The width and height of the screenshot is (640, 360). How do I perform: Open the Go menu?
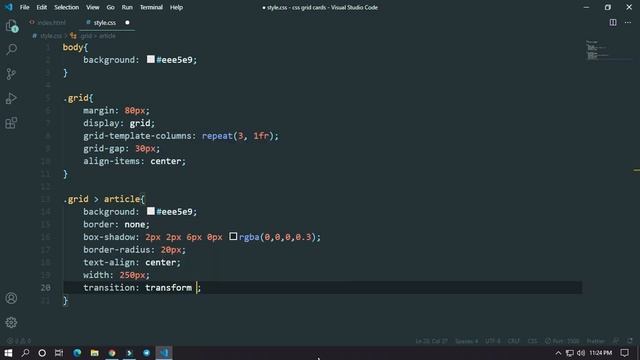(111, 7)
